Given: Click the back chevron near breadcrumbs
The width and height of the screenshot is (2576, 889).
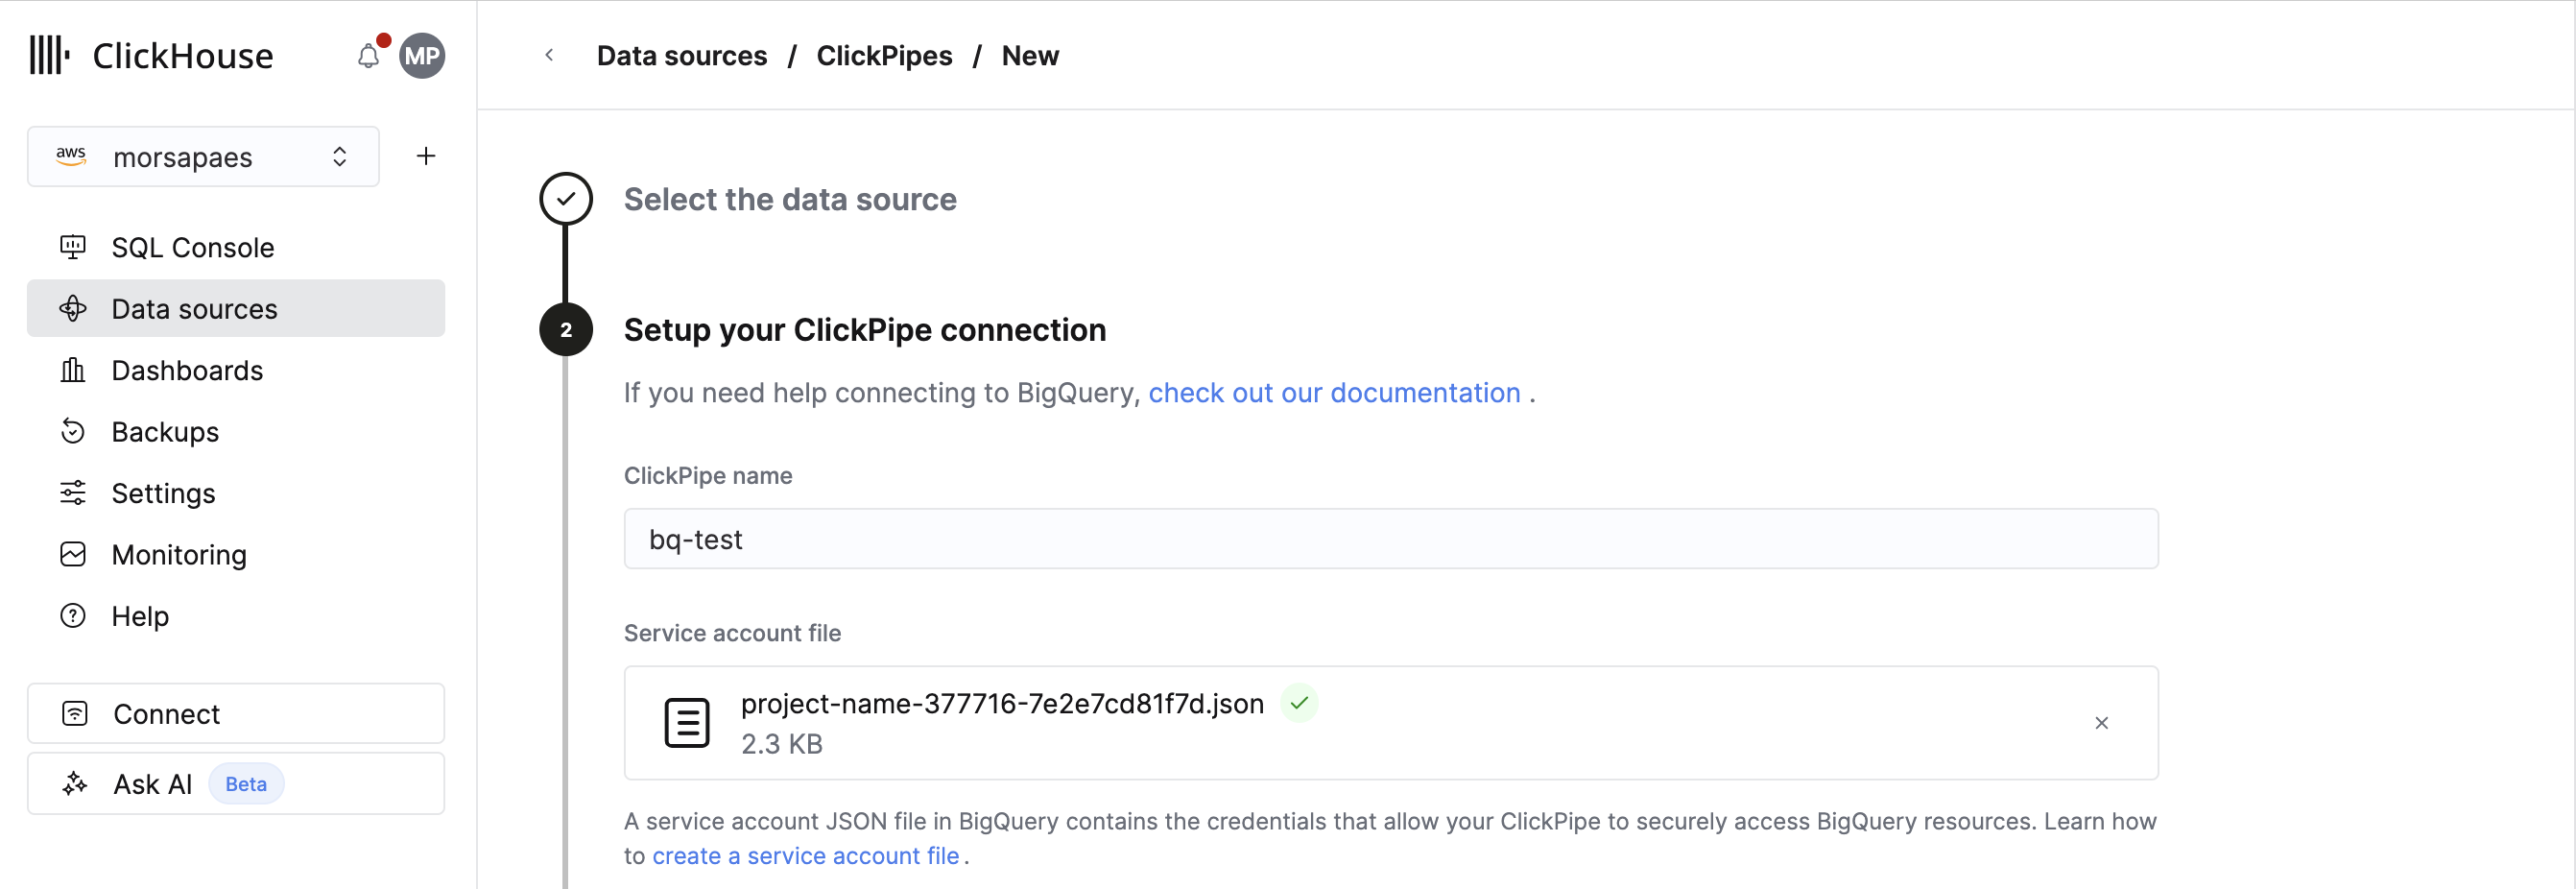Looking at the screenshot, I should (549, 55).
